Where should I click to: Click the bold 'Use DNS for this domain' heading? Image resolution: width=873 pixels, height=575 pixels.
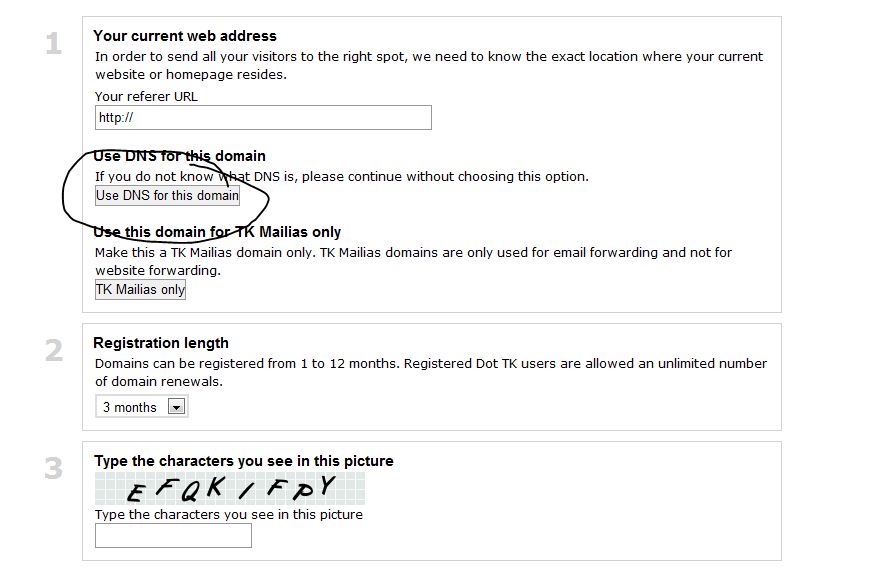click(x=179, y=156)
